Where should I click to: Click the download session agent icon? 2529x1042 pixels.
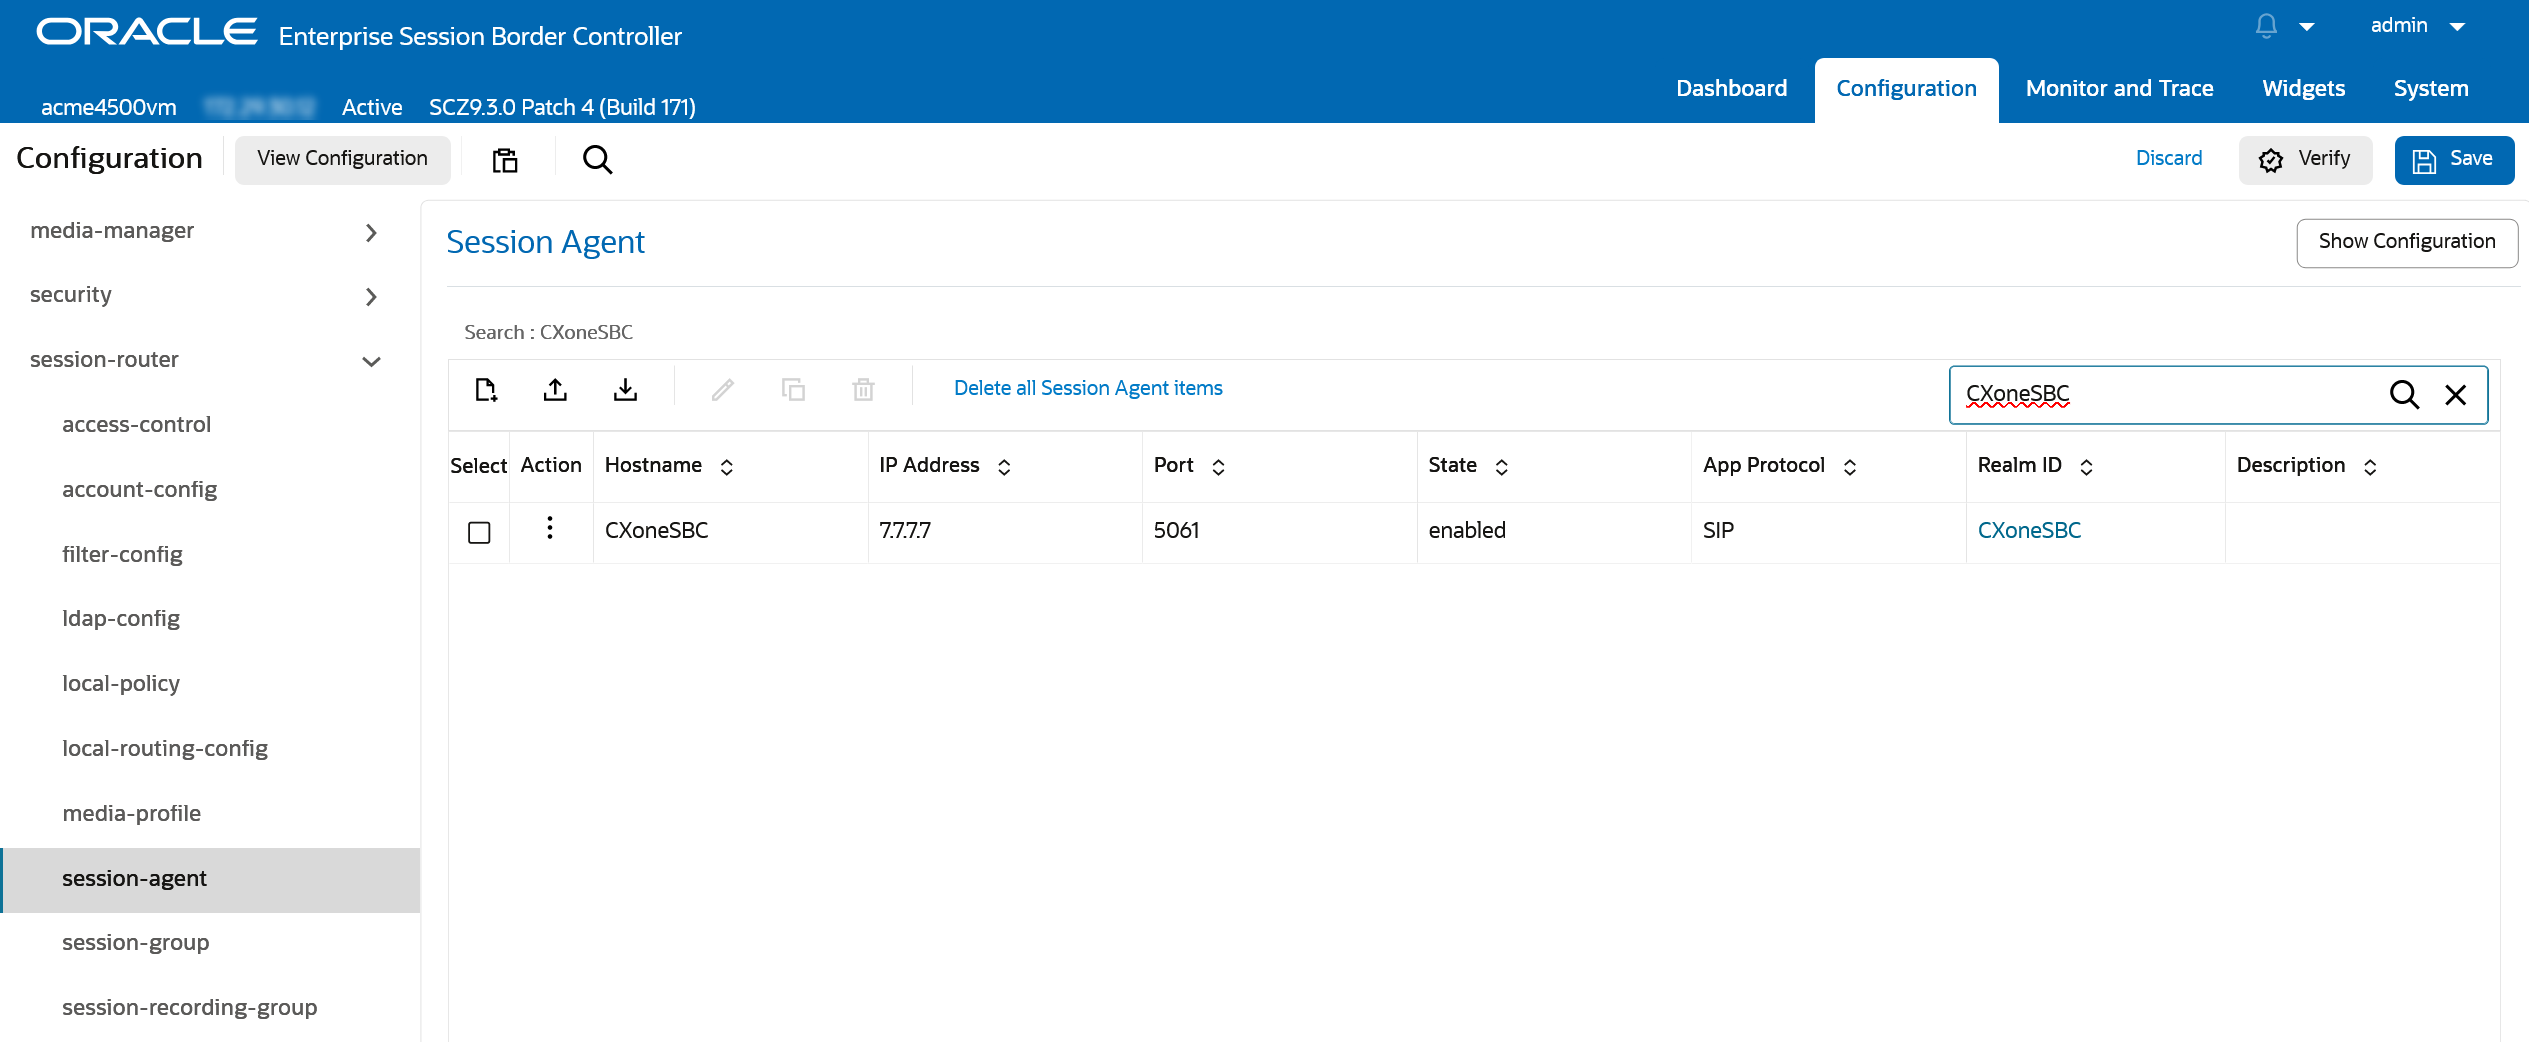pyautogui.click(x=625, y=389)
